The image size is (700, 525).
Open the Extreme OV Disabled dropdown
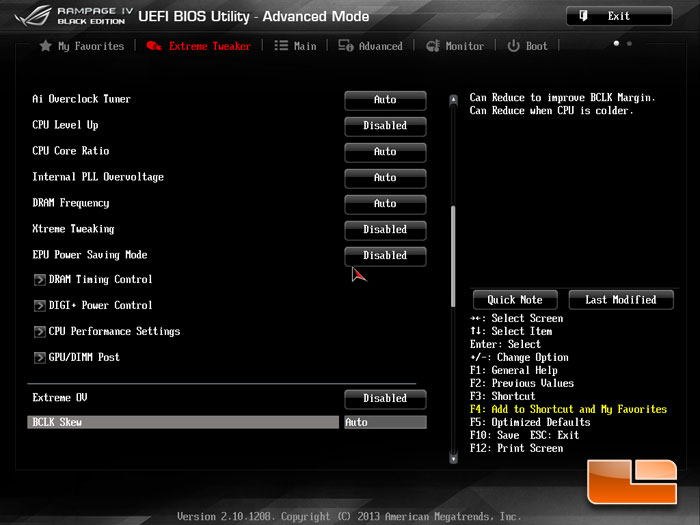385,399
